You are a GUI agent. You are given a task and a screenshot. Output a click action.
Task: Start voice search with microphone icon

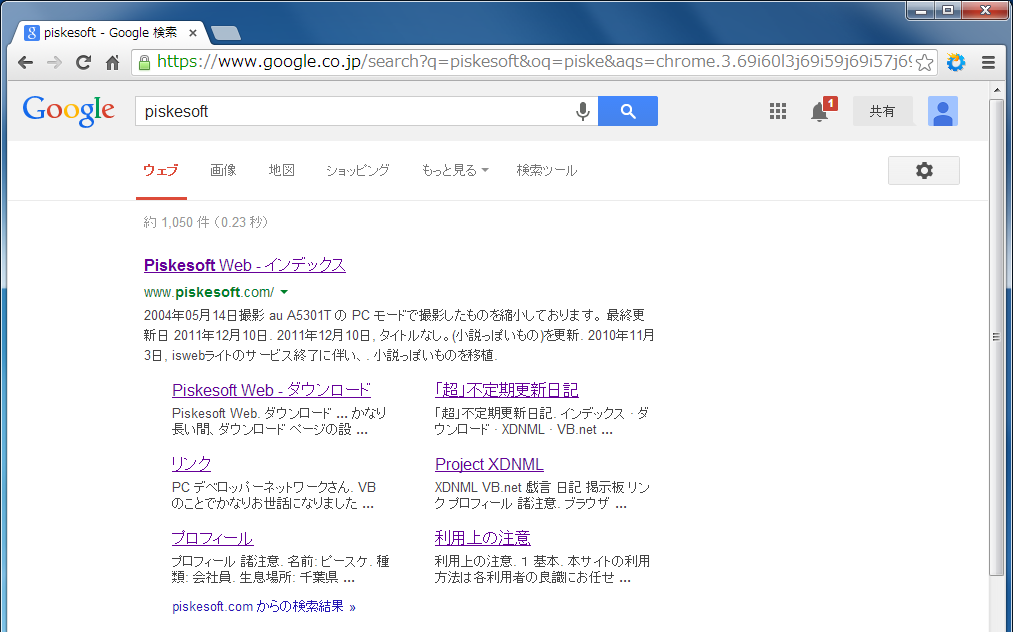click(x=583, y=111)
